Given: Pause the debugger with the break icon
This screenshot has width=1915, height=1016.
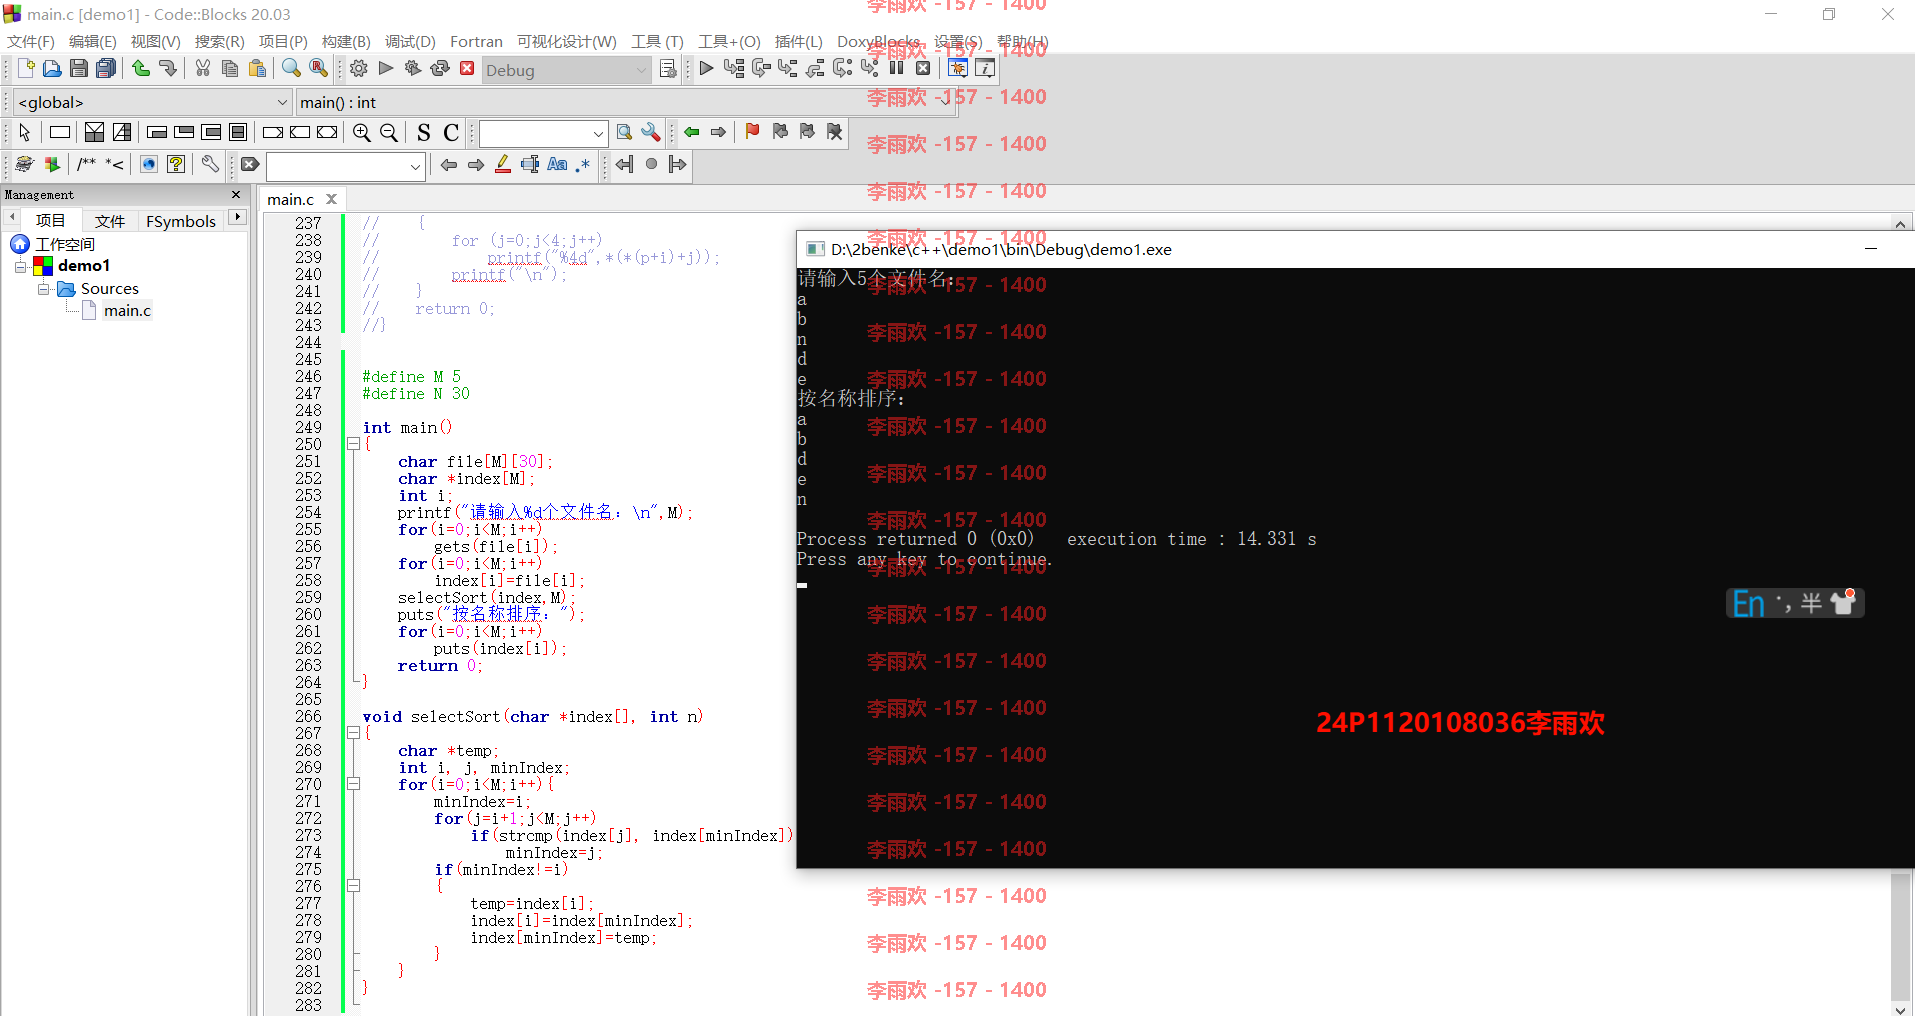Looking at the screenshot, I should tap(896, 68).
